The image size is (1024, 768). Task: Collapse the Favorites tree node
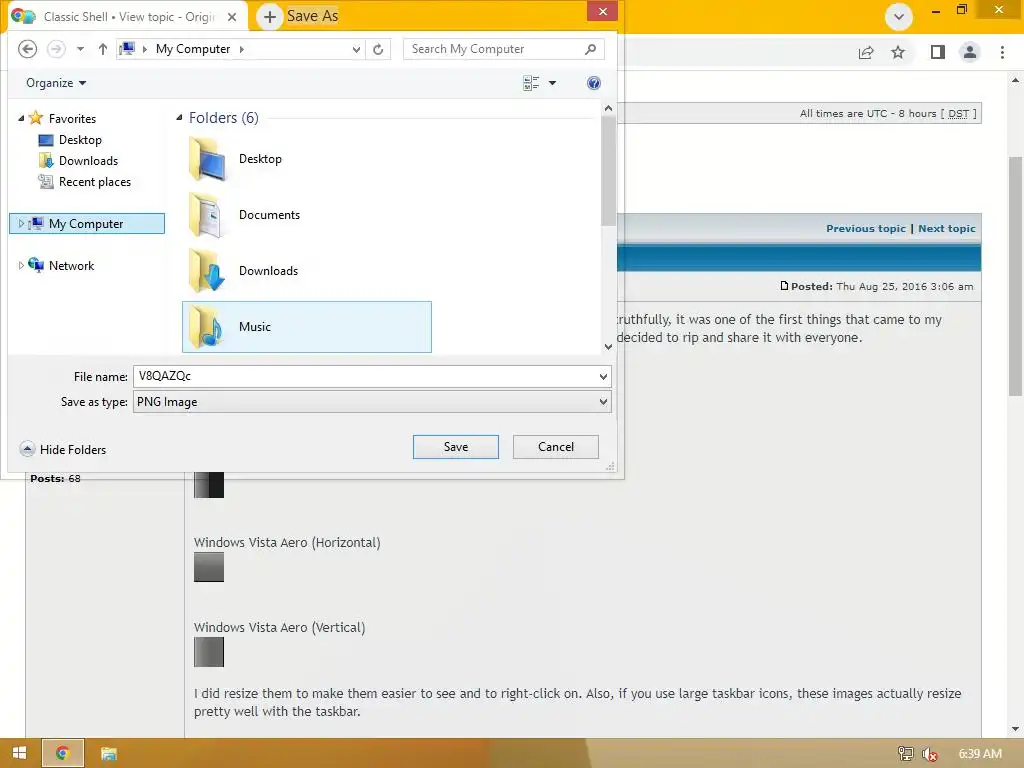point(21,118)
